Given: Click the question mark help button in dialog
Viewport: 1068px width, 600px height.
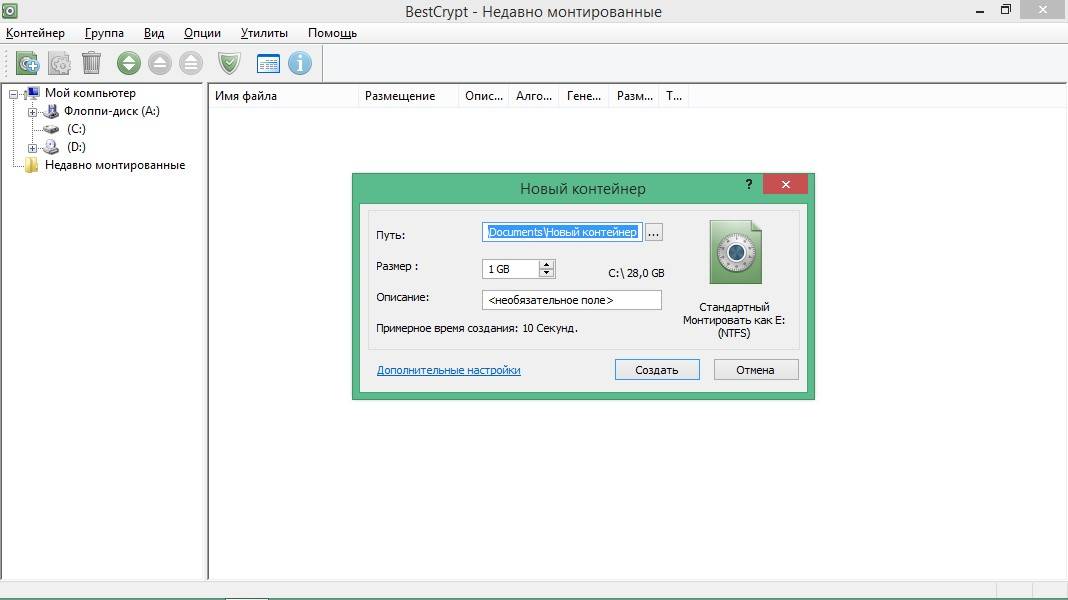Looking at the screenshot, I should 749,184.
